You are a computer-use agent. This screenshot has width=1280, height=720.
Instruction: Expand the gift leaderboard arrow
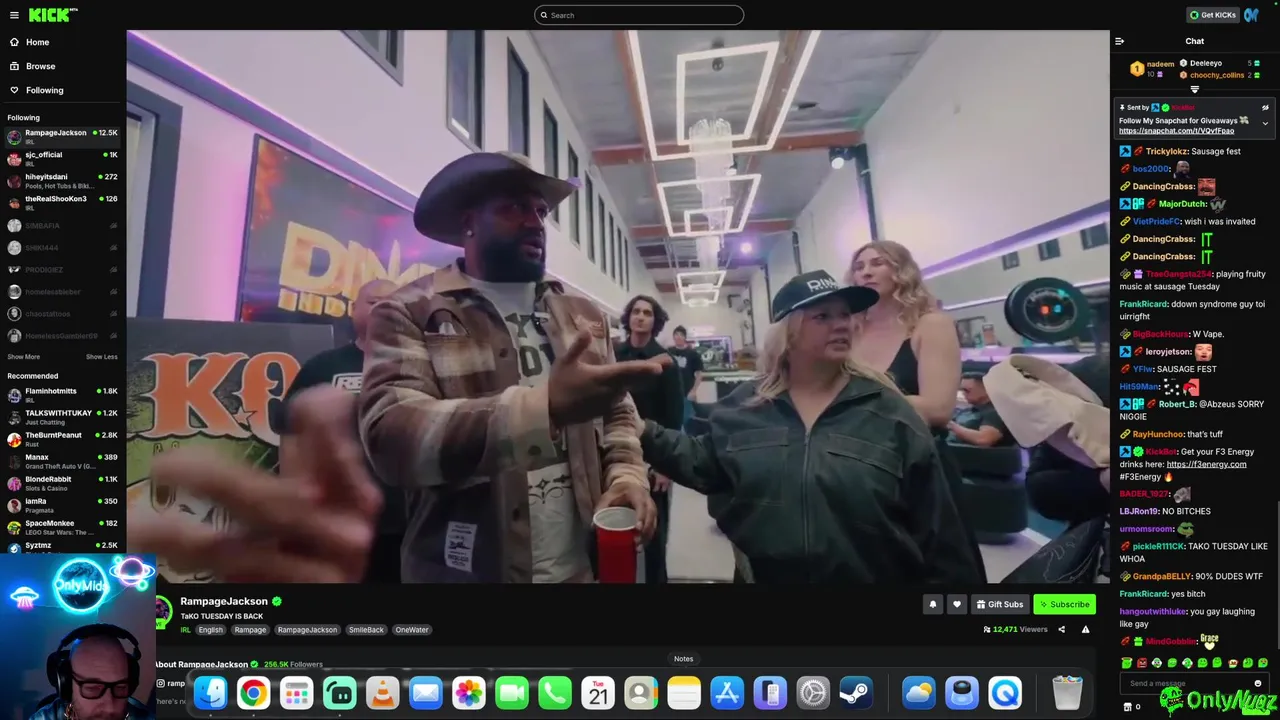(1194, 89)
